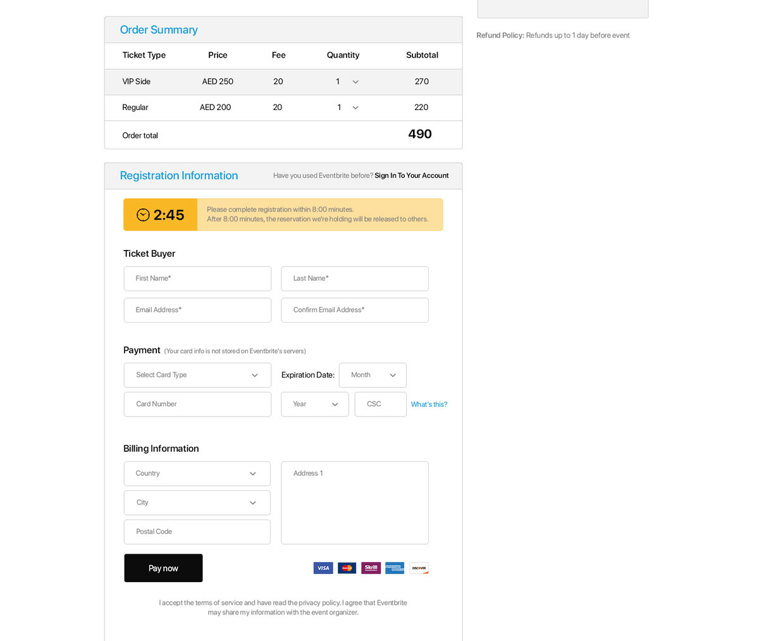The height and width of the screenshot is (641, 759).
Task: Focus the Postal Code field
Action: click(197, 532)
